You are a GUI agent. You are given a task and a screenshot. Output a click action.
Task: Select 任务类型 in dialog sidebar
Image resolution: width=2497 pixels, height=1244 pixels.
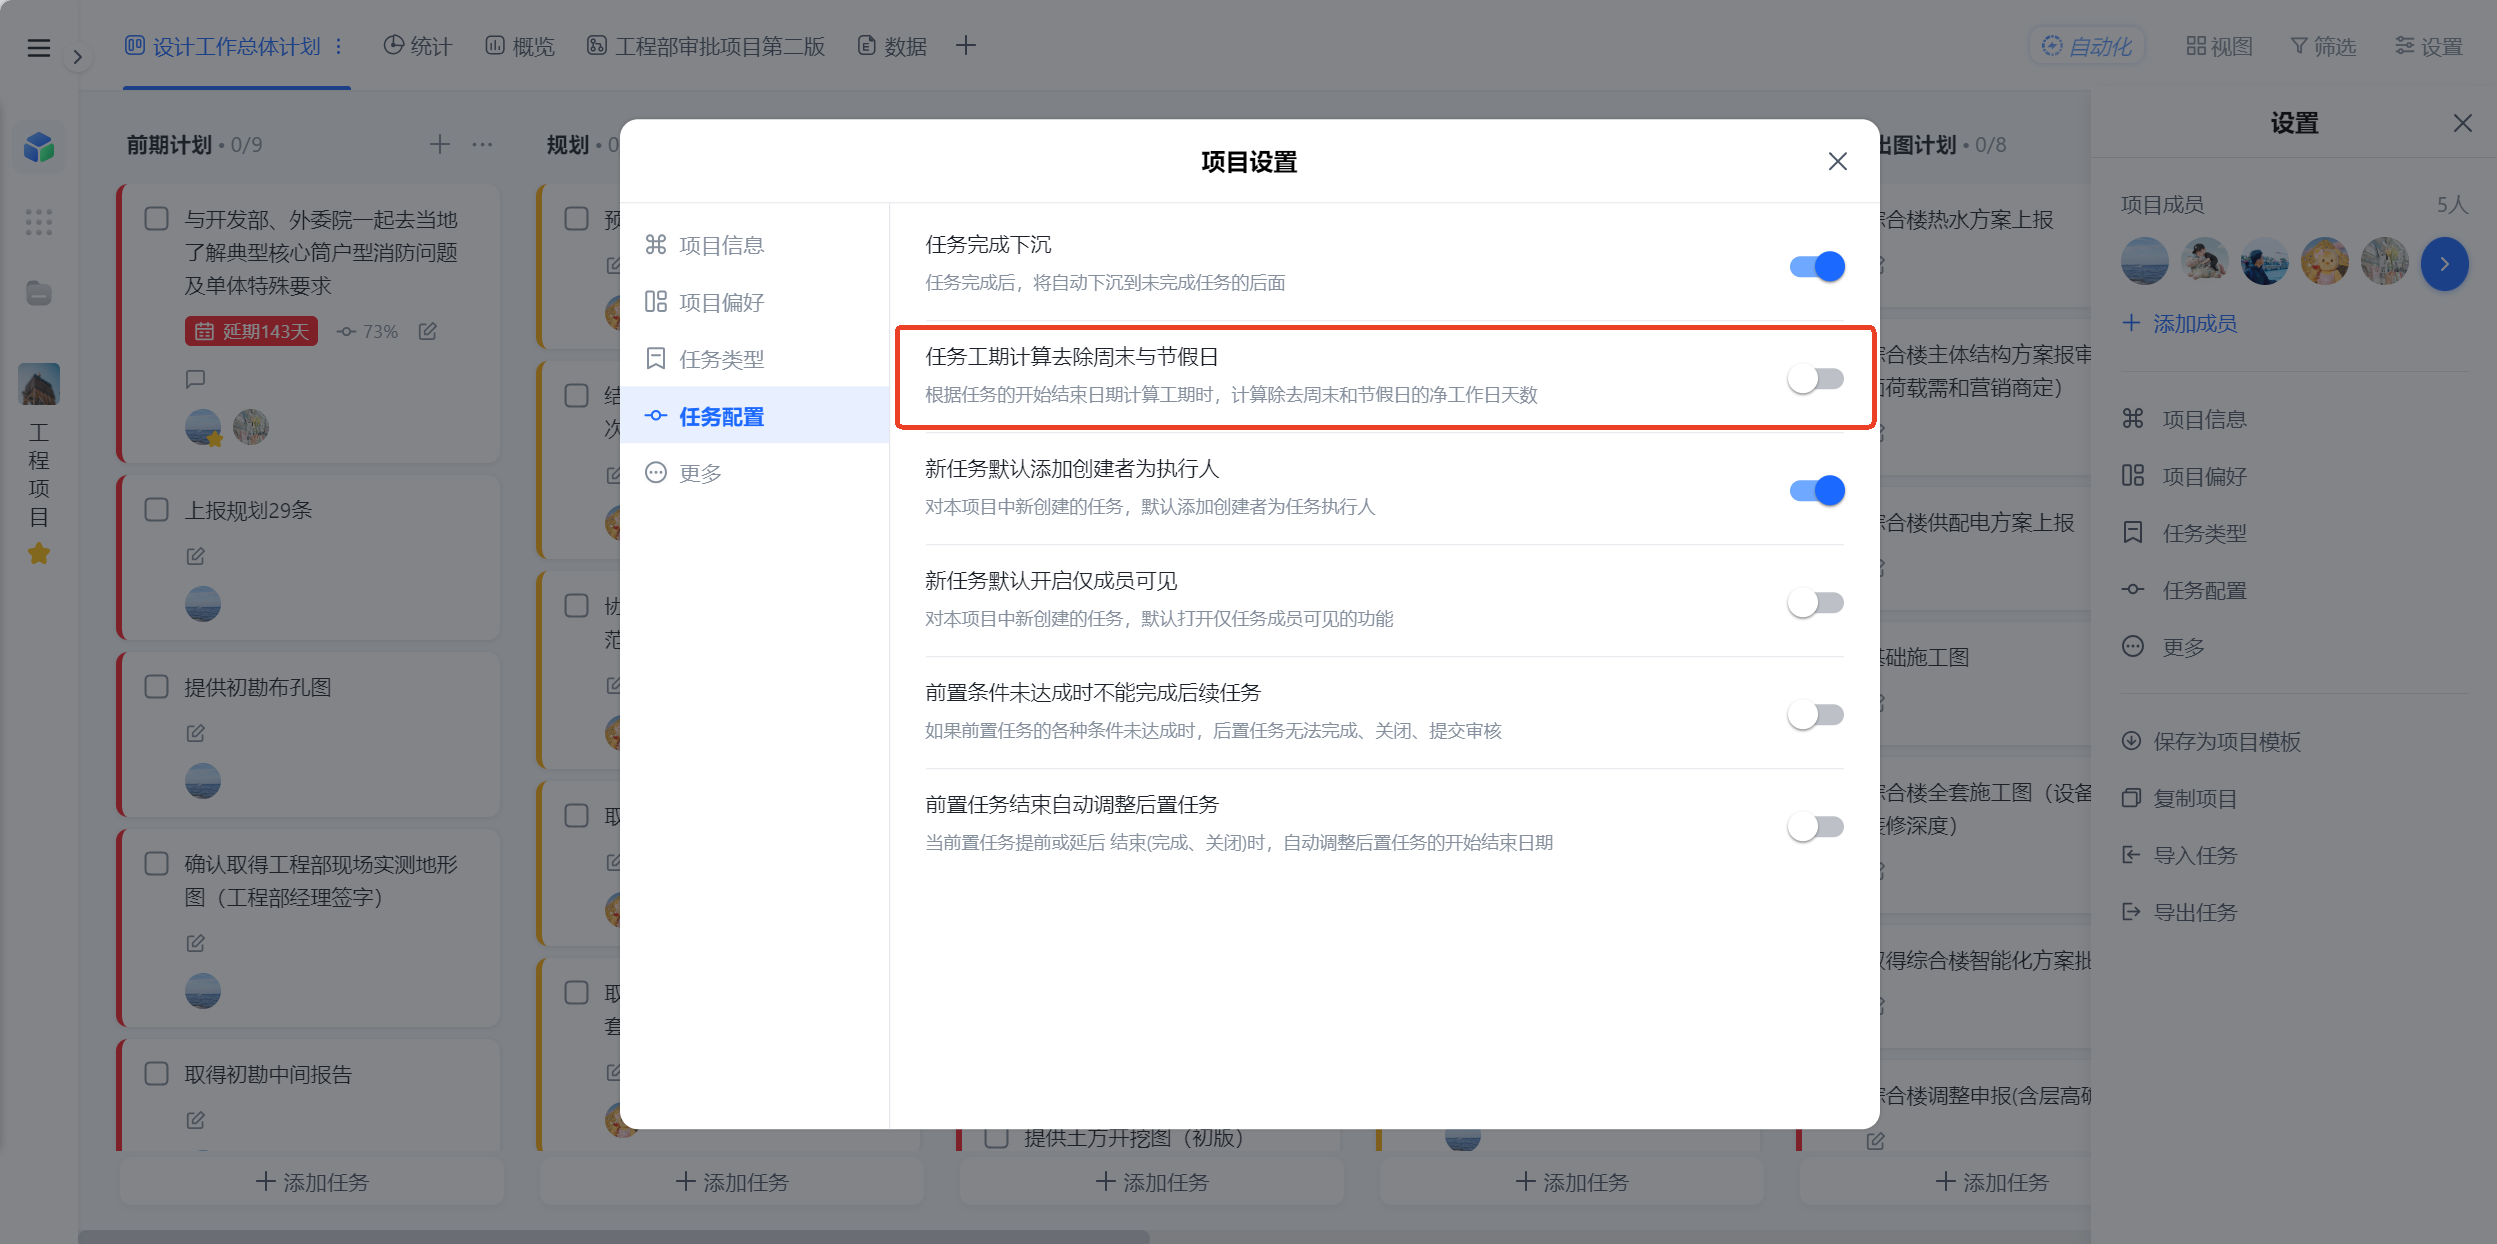754,359
